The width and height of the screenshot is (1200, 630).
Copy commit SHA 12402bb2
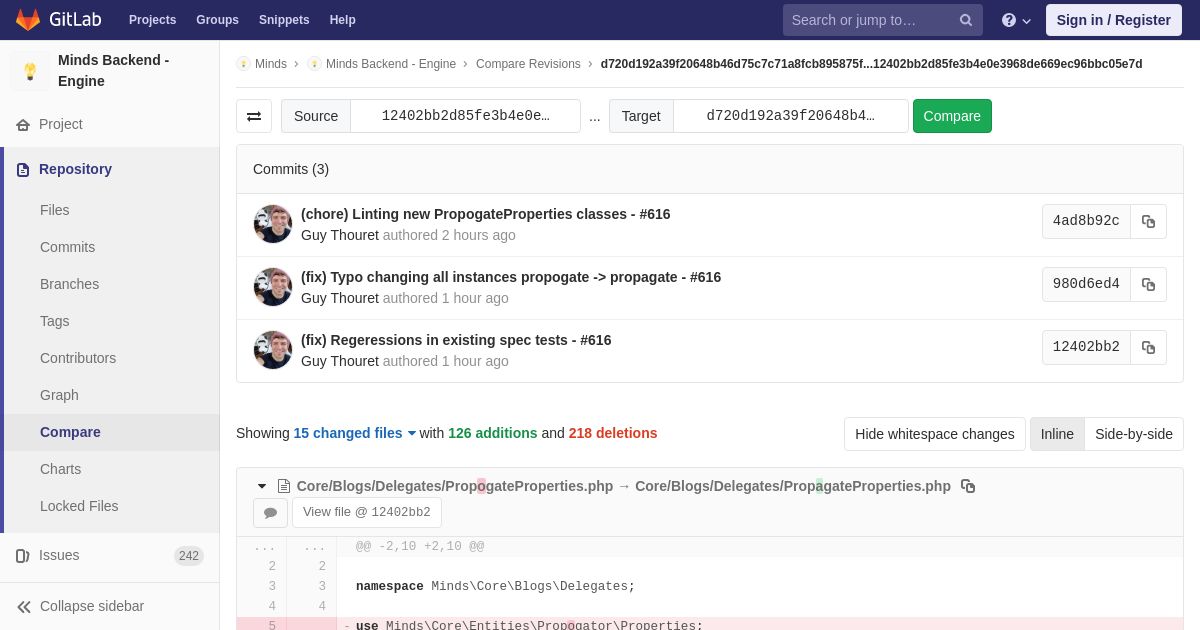click(x=1148, y=347)
